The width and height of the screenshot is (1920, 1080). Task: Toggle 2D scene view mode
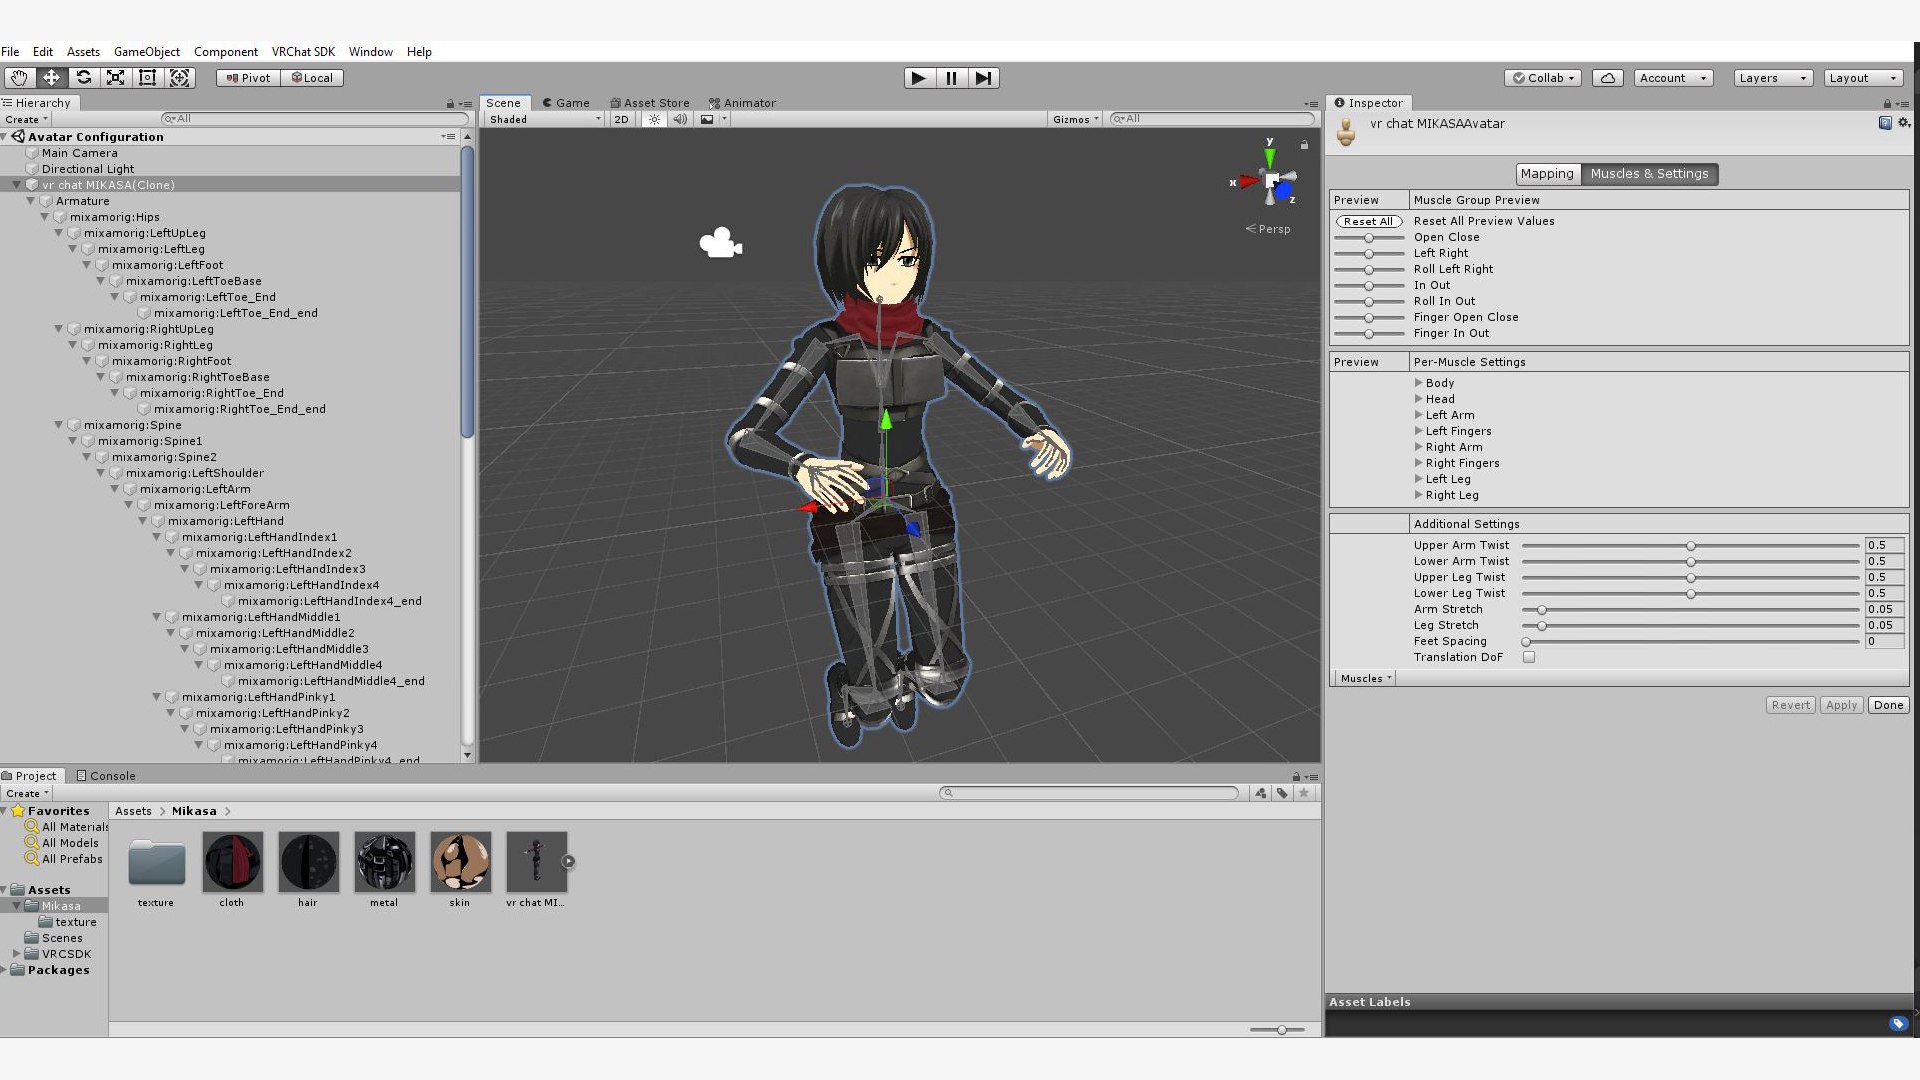621,119
